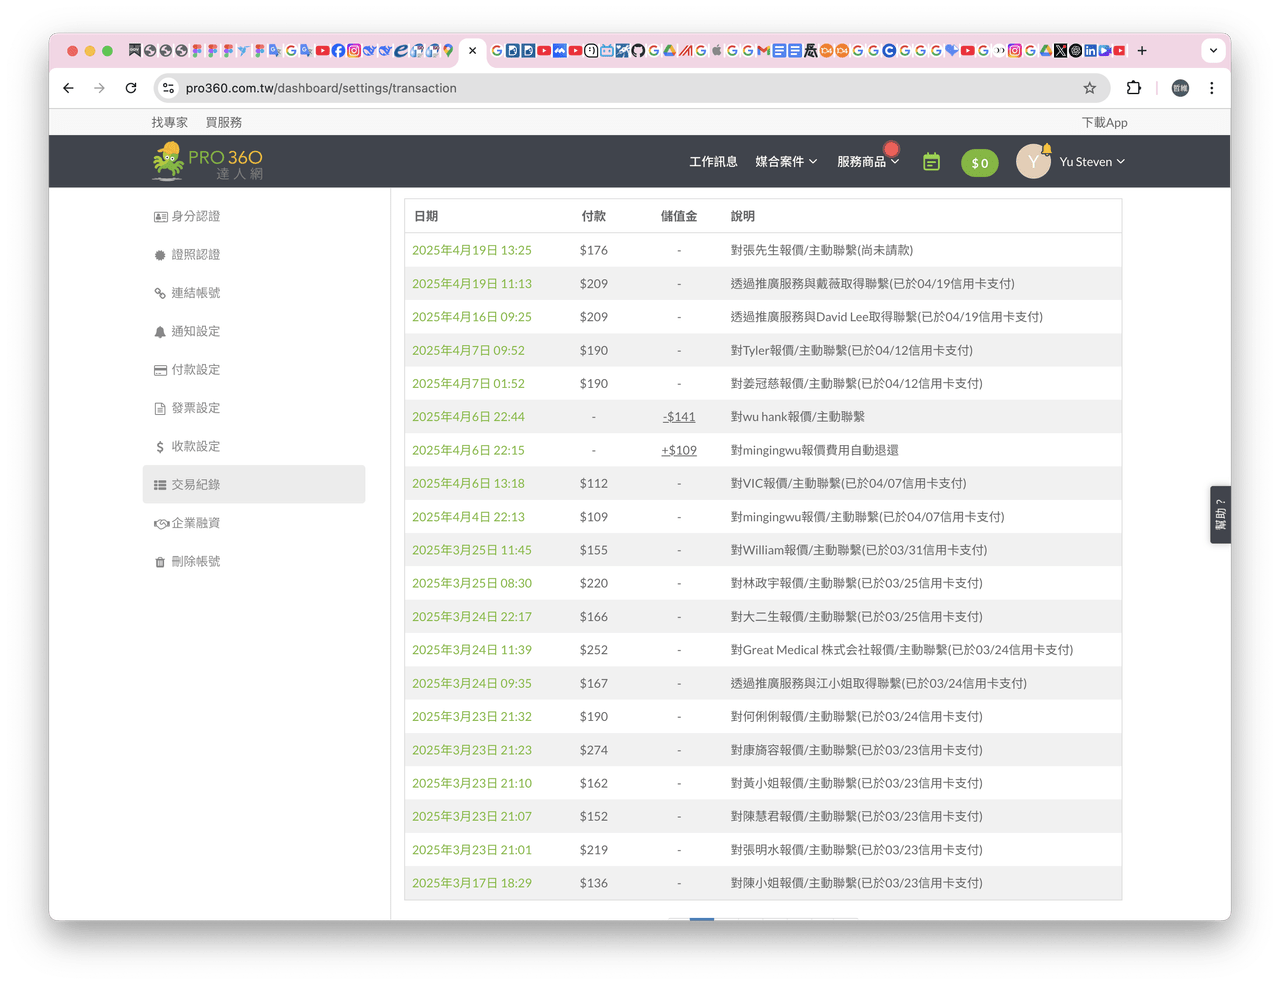Open the Chrome three-dot menu
The width and height of the screenshot is (1280, 985).
[1211, 88]
